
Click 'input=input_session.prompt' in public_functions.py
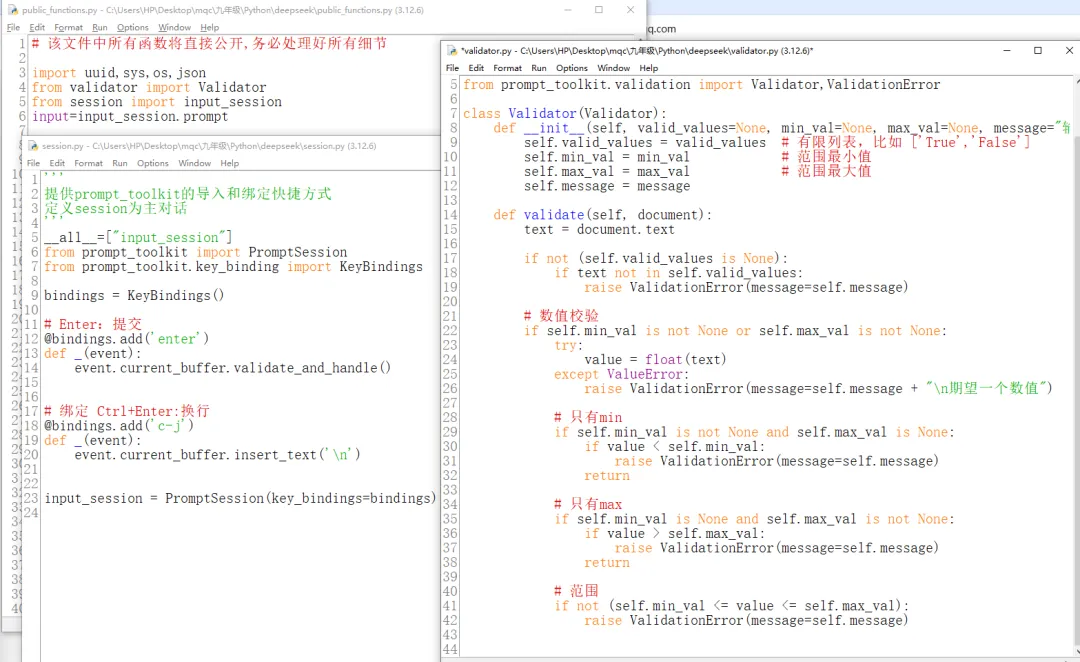pyautogui.click(x=130, y=116)
